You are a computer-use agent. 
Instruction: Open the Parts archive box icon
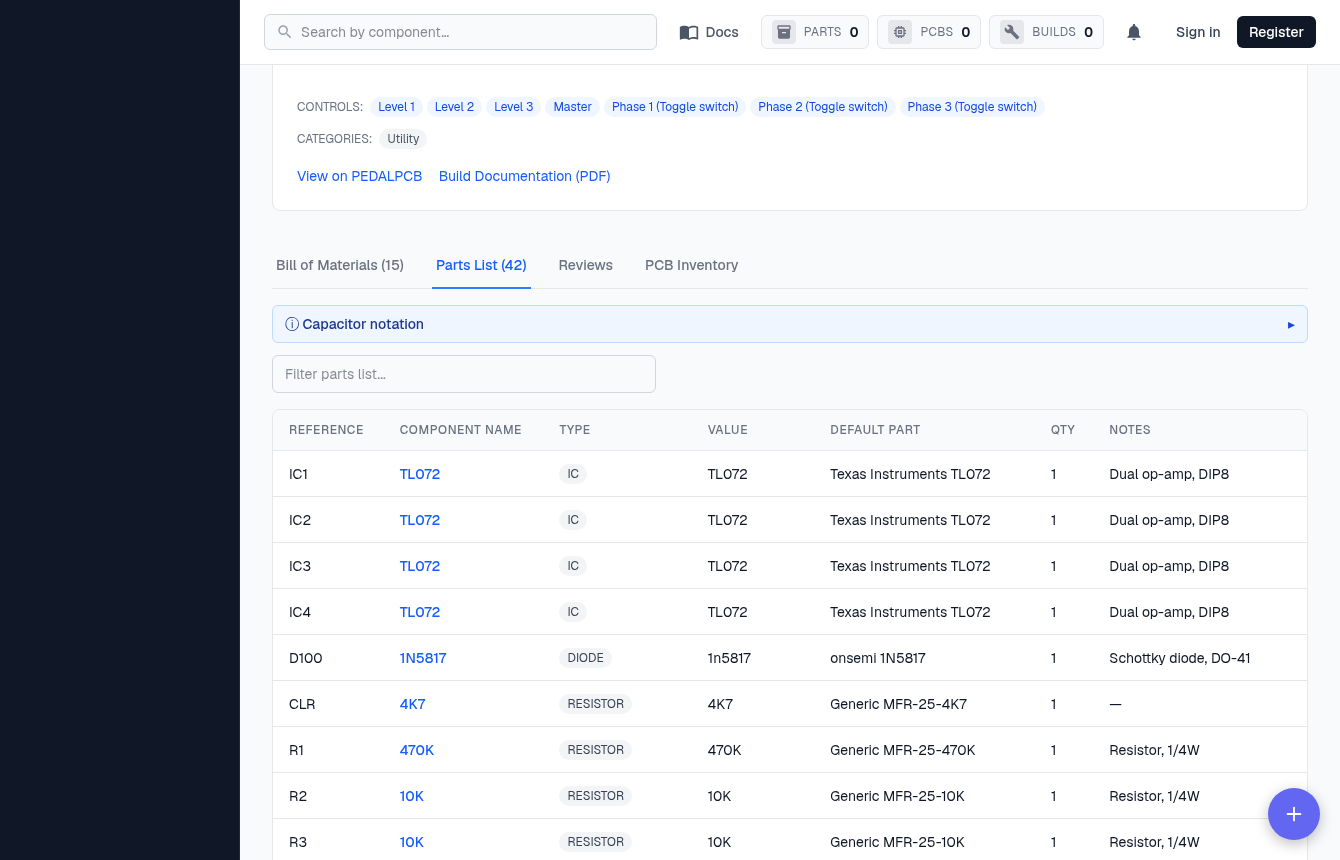pyautogui.click(x=784, y=32)
